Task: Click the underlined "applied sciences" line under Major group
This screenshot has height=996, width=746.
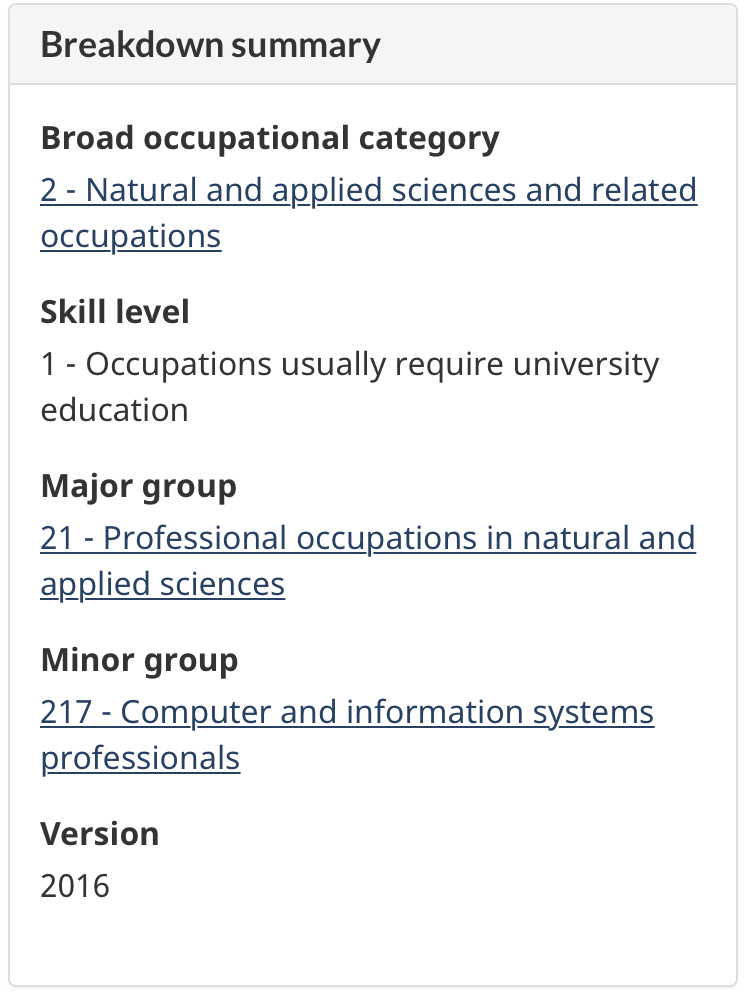Action: (x=163, y=584)
